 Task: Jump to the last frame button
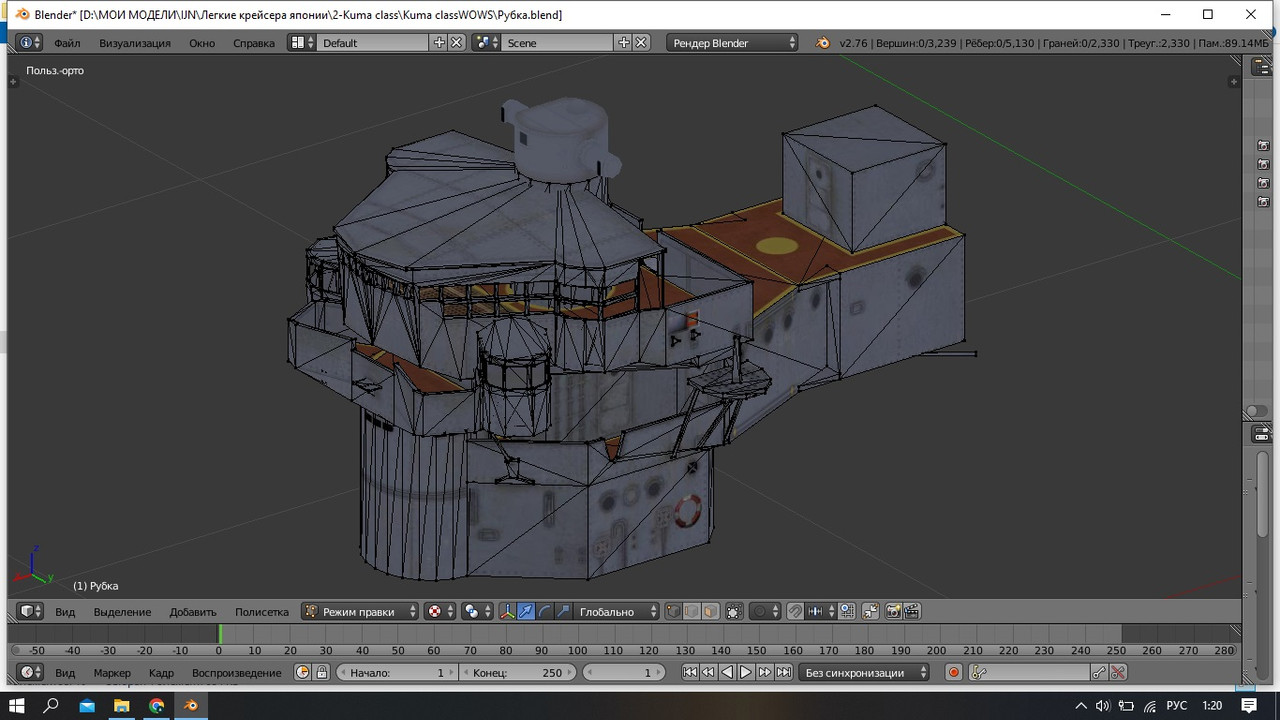pyautogui.click(x=784, y=673)
